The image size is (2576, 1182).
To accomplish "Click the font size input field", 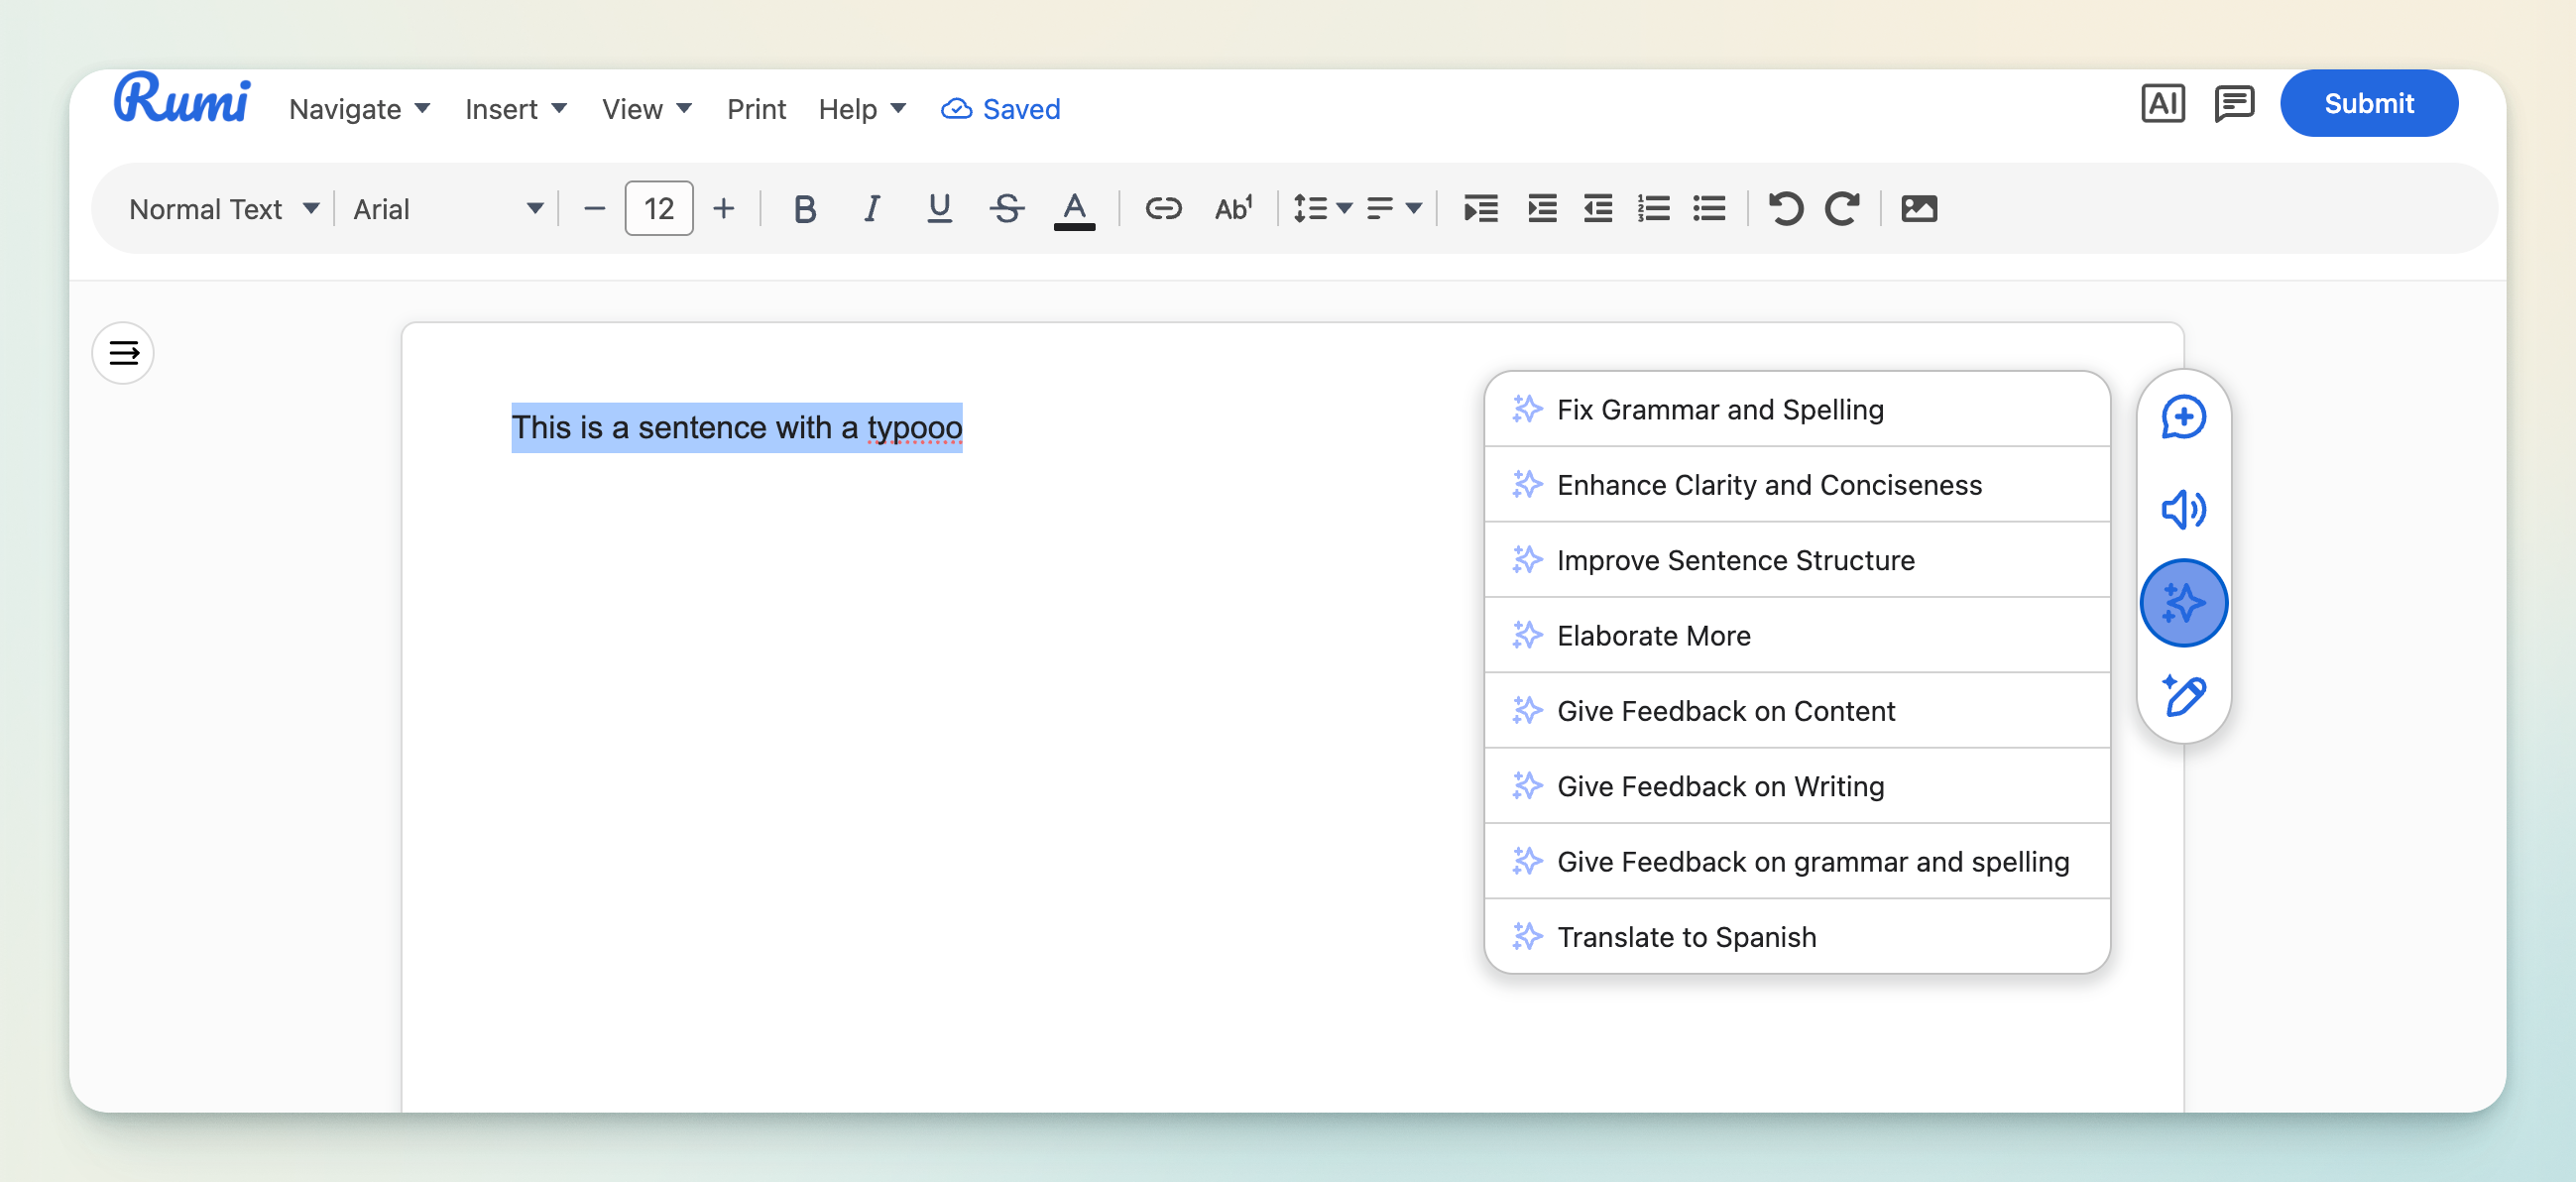I will point(658,209).
